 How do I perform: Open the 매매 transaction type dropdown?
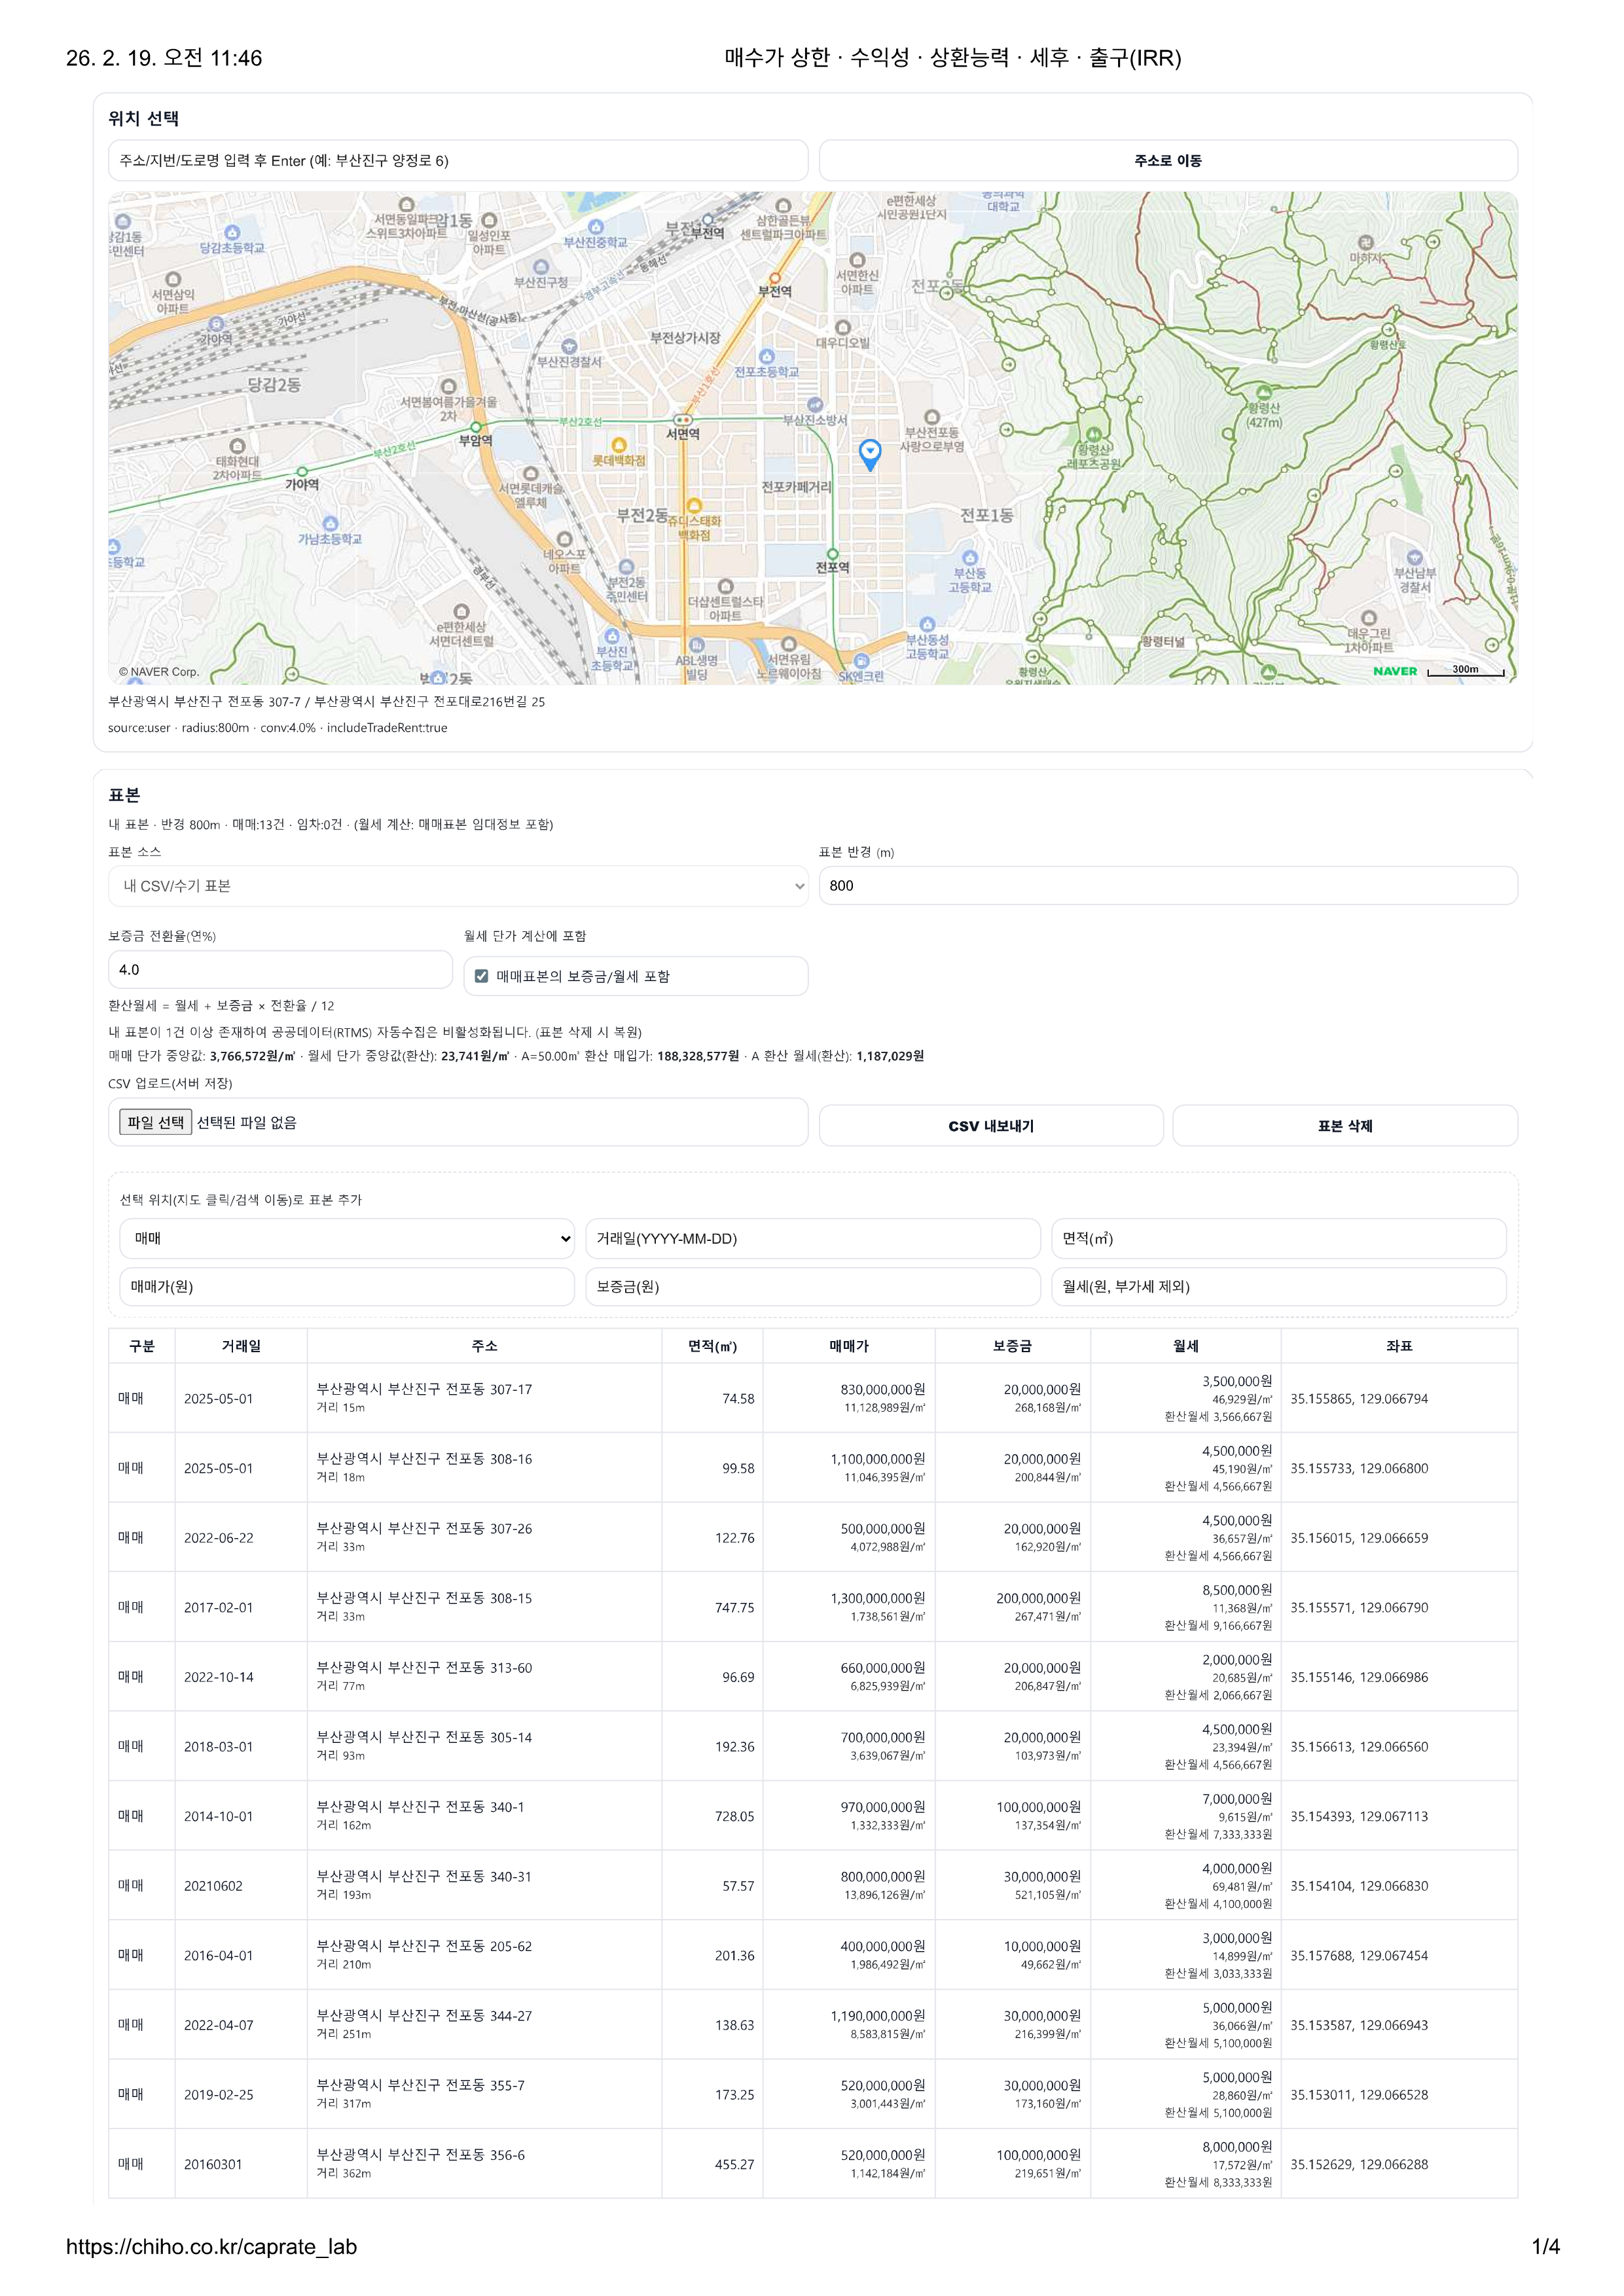point(346,1238)
